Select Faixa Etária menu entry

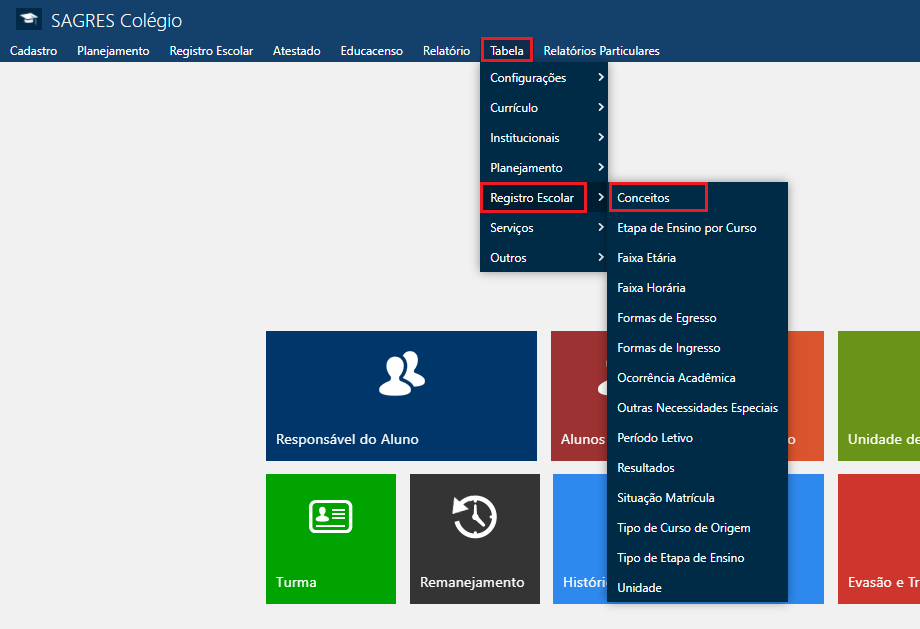tap(646, 258)
